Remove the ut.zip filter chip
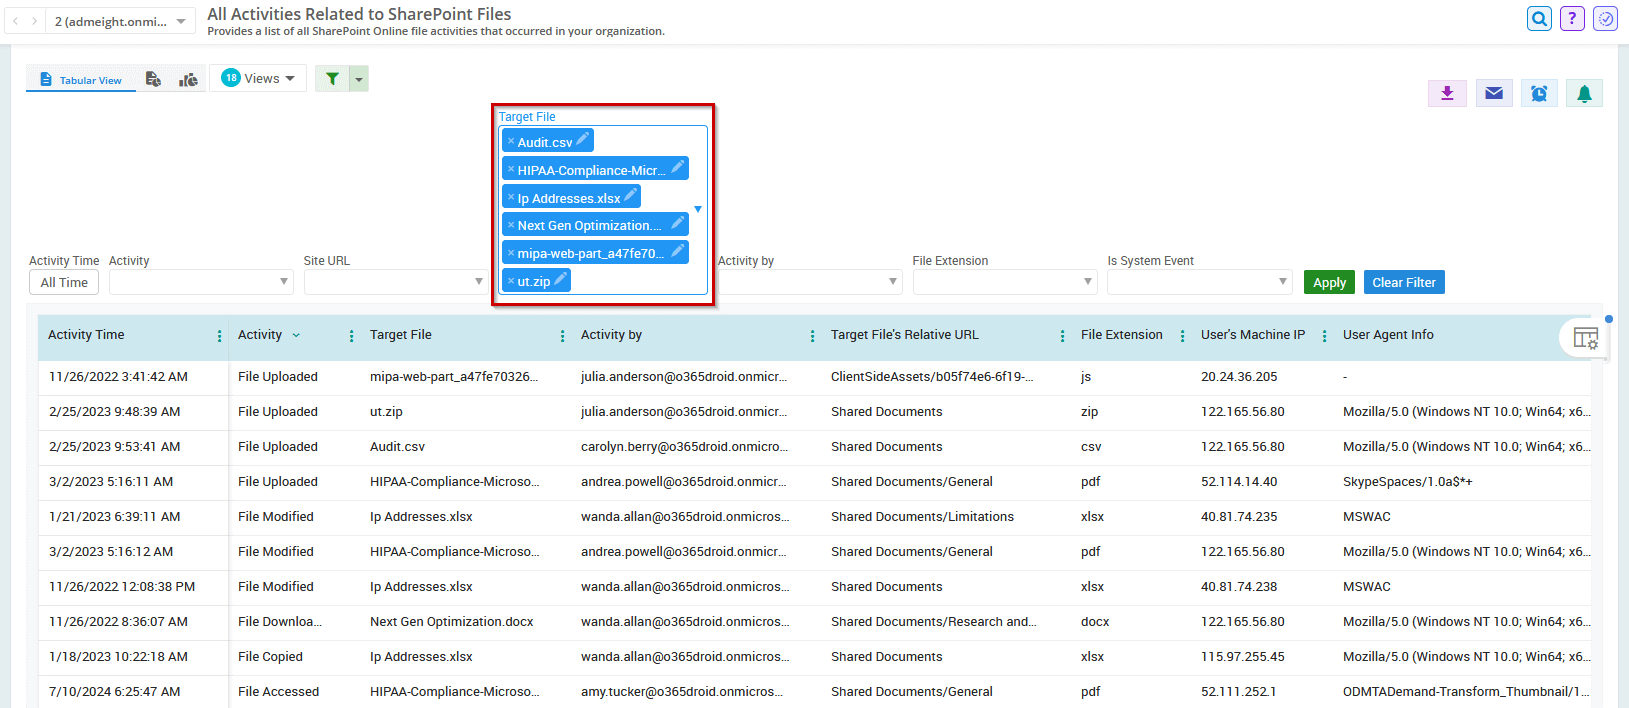 point(511,281)
